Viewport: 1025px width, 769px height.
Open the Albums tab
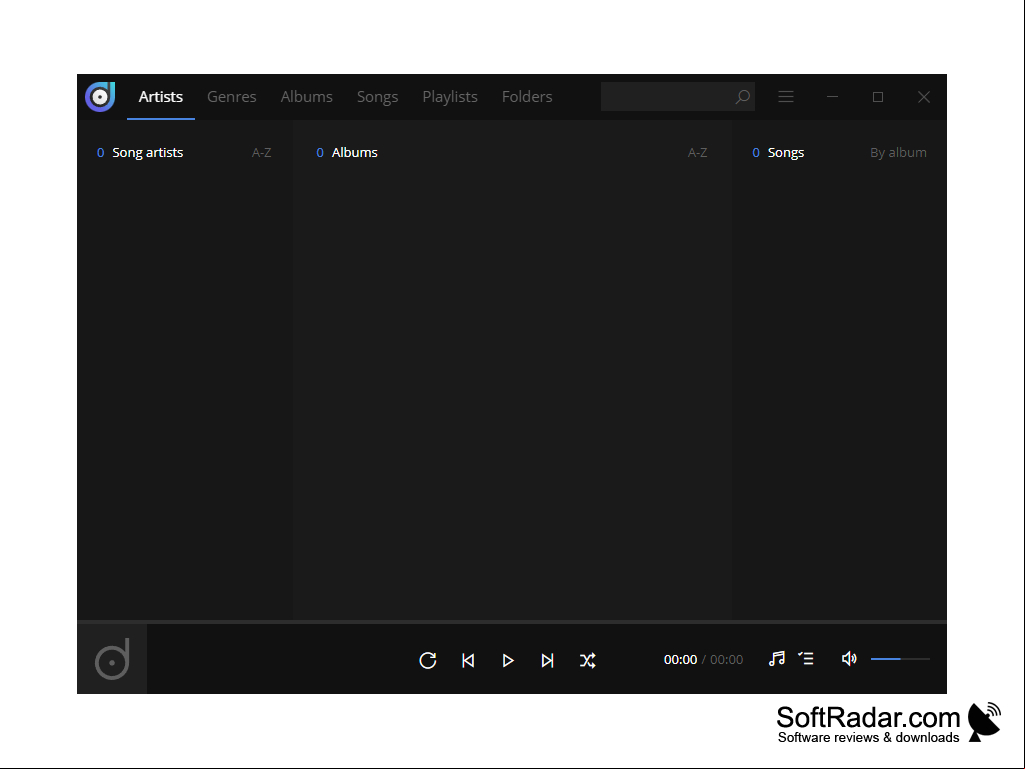coord(307,97)
